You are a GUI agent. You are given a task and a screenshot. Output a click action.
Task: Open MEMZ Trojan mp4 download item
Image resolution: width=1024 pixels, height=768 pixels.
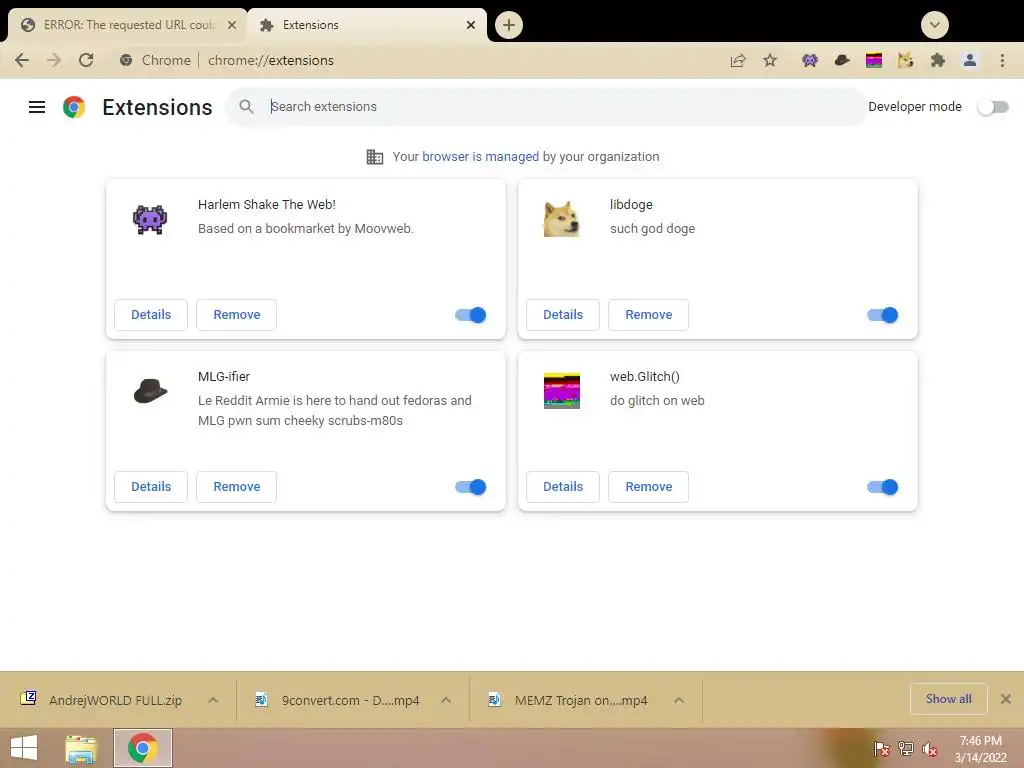568,700
